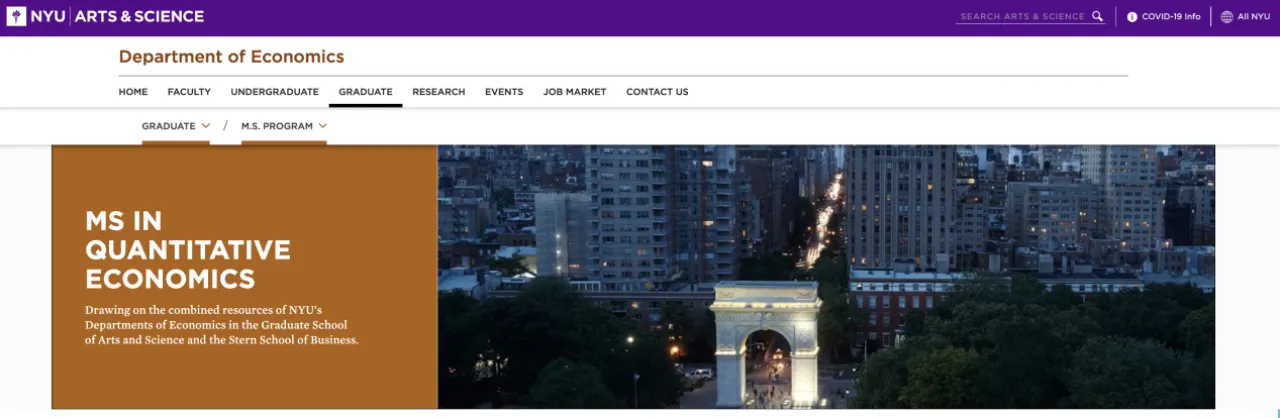Go to Events in the navigation bar
The height and width of the screenshot is (418, 1280).
[x=504, y=92]
